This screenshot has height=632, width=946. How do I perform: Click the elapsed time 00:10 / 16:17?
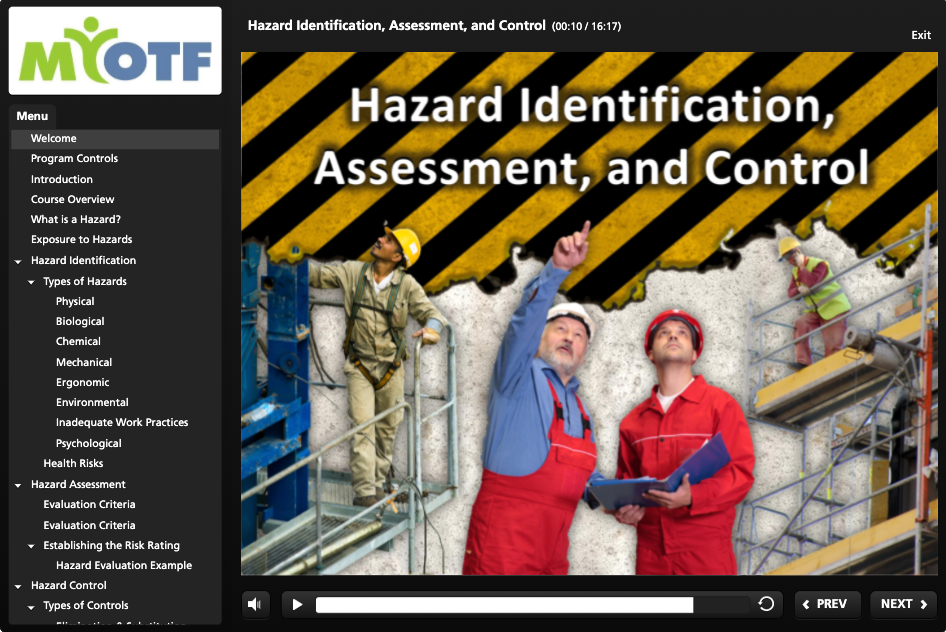pos(586,26)
